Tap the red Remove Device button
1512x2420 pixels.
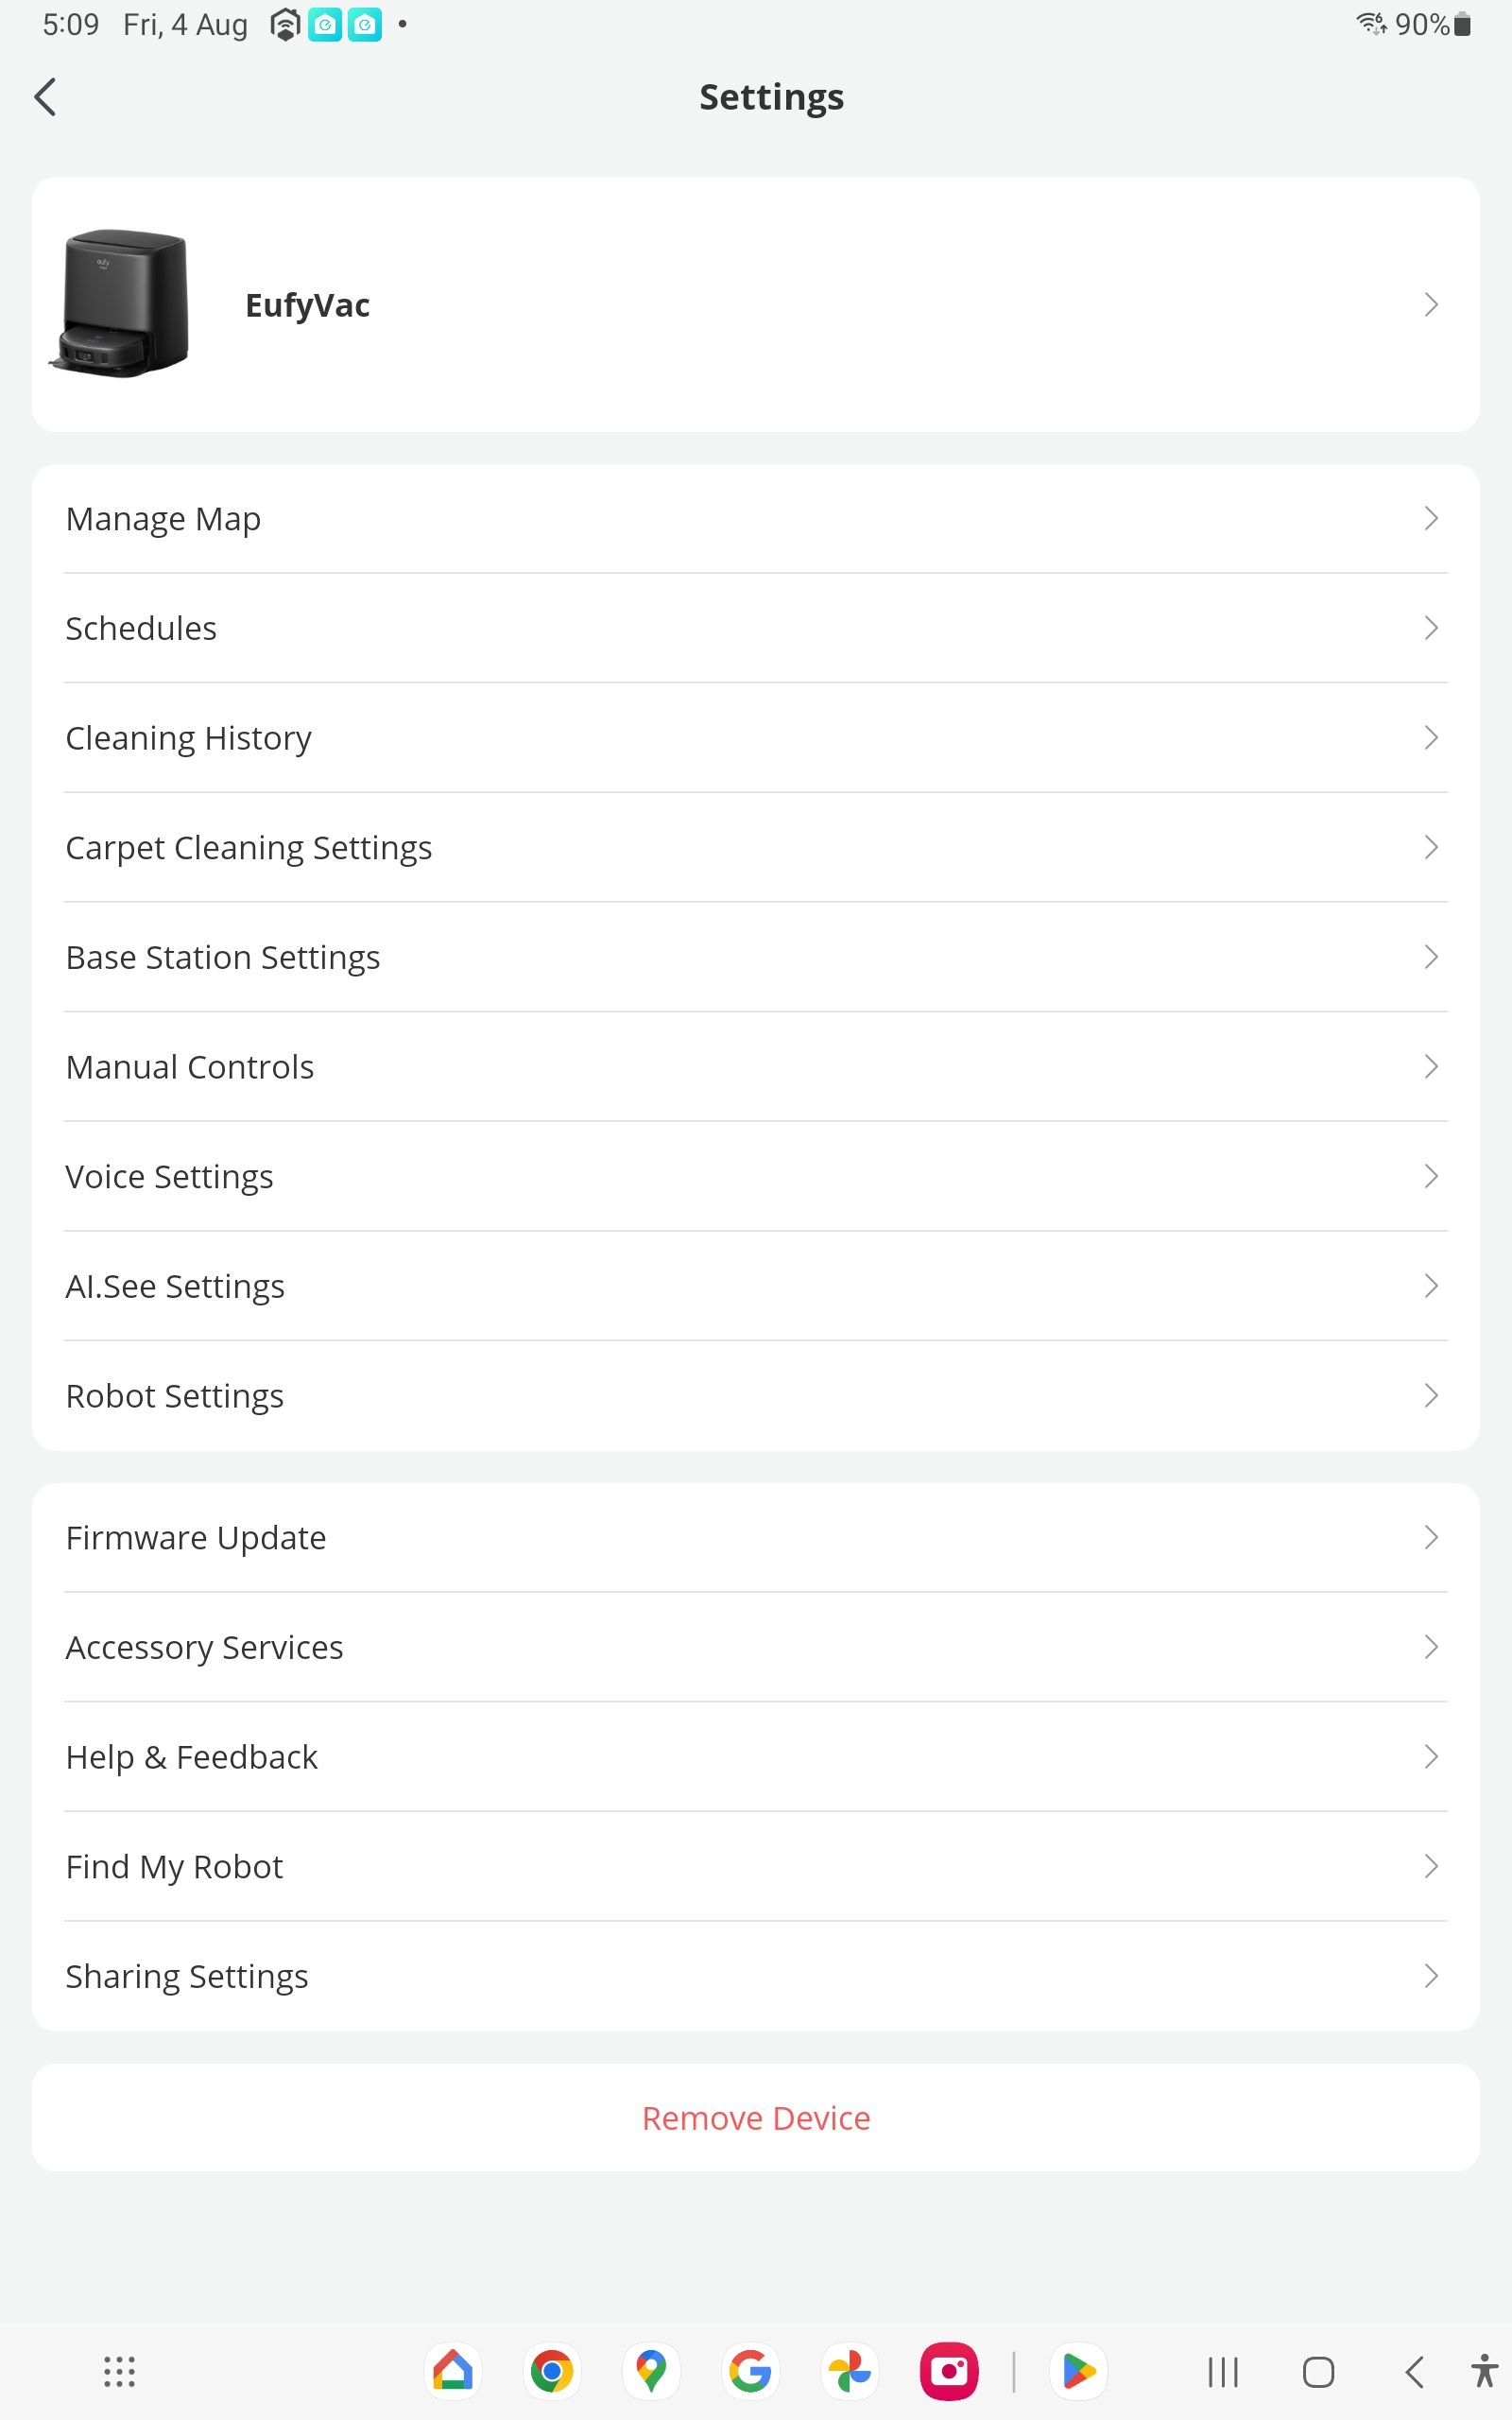(x=756, y=2118)
